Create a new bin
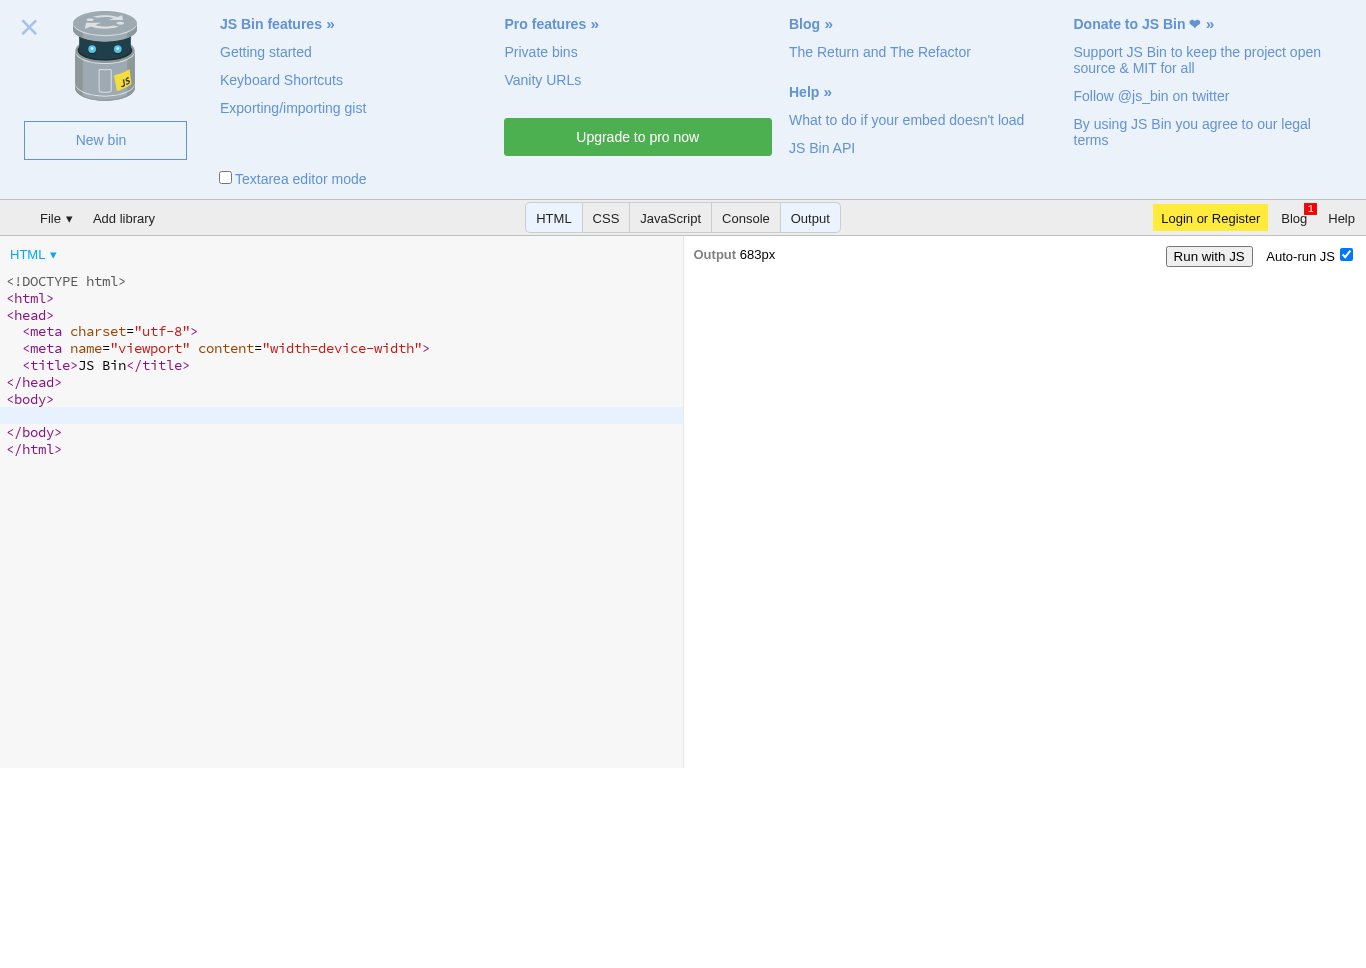The image size is (1366, 968). tap(105, 140)
